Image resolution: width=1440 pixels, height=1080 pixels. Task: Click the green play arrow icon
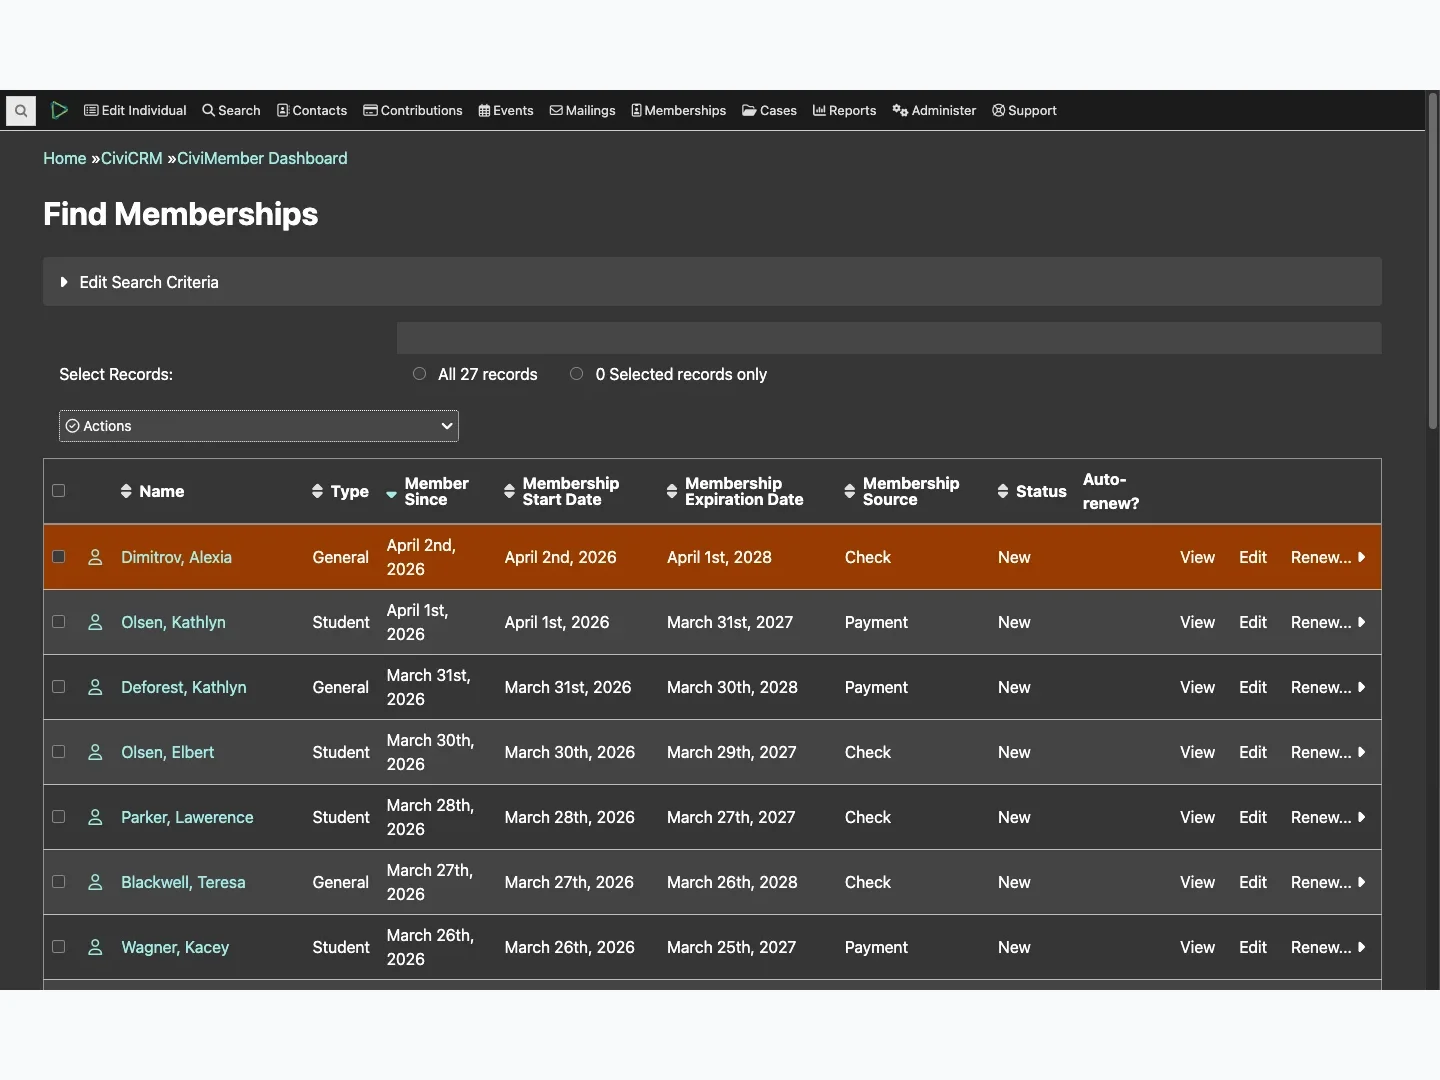[x=59, y=111]
